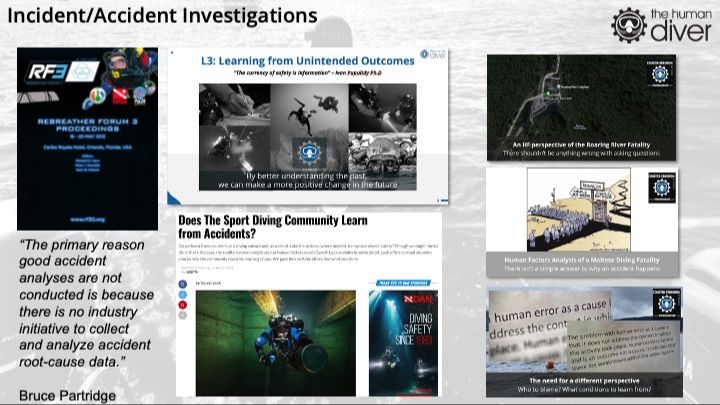
Task: Click the 'Does The Sport Diving Community Learn' headline
Action: tap(273, 226)
